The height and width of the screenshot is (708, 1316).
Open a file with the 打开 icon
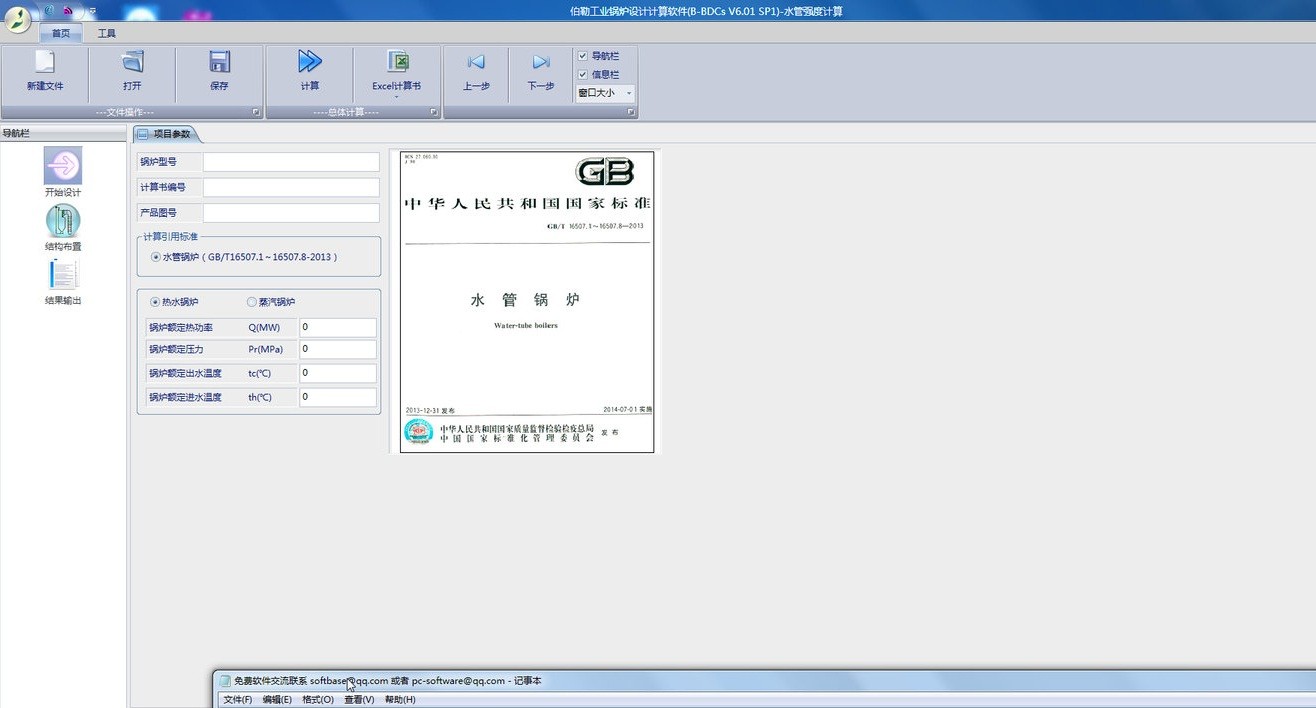pyautogui.click(x=131, y=72)
